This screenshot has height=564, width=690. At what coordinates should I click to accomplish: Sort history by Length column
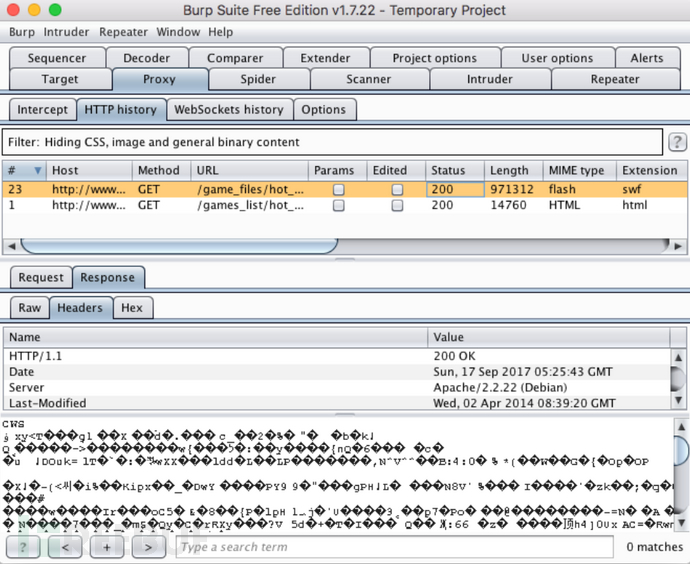point(514,170)
